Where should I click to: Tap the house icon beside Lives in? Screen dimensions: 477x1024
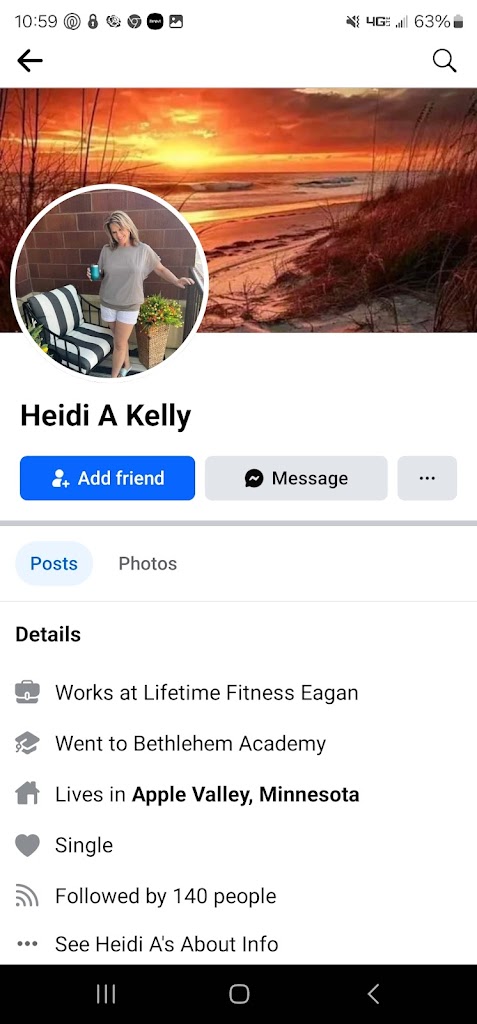tap(27, 794)
